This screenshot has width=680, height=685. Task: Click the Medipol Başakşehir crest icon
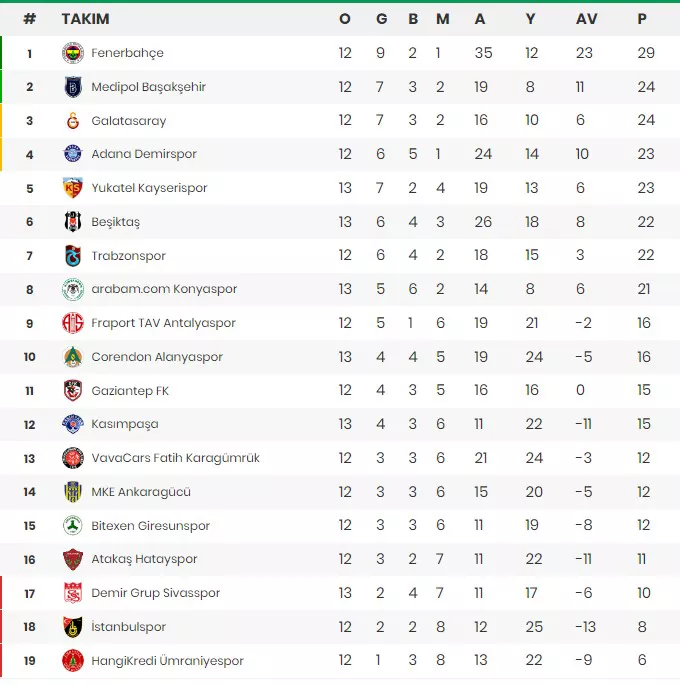[x=72, y=87]
